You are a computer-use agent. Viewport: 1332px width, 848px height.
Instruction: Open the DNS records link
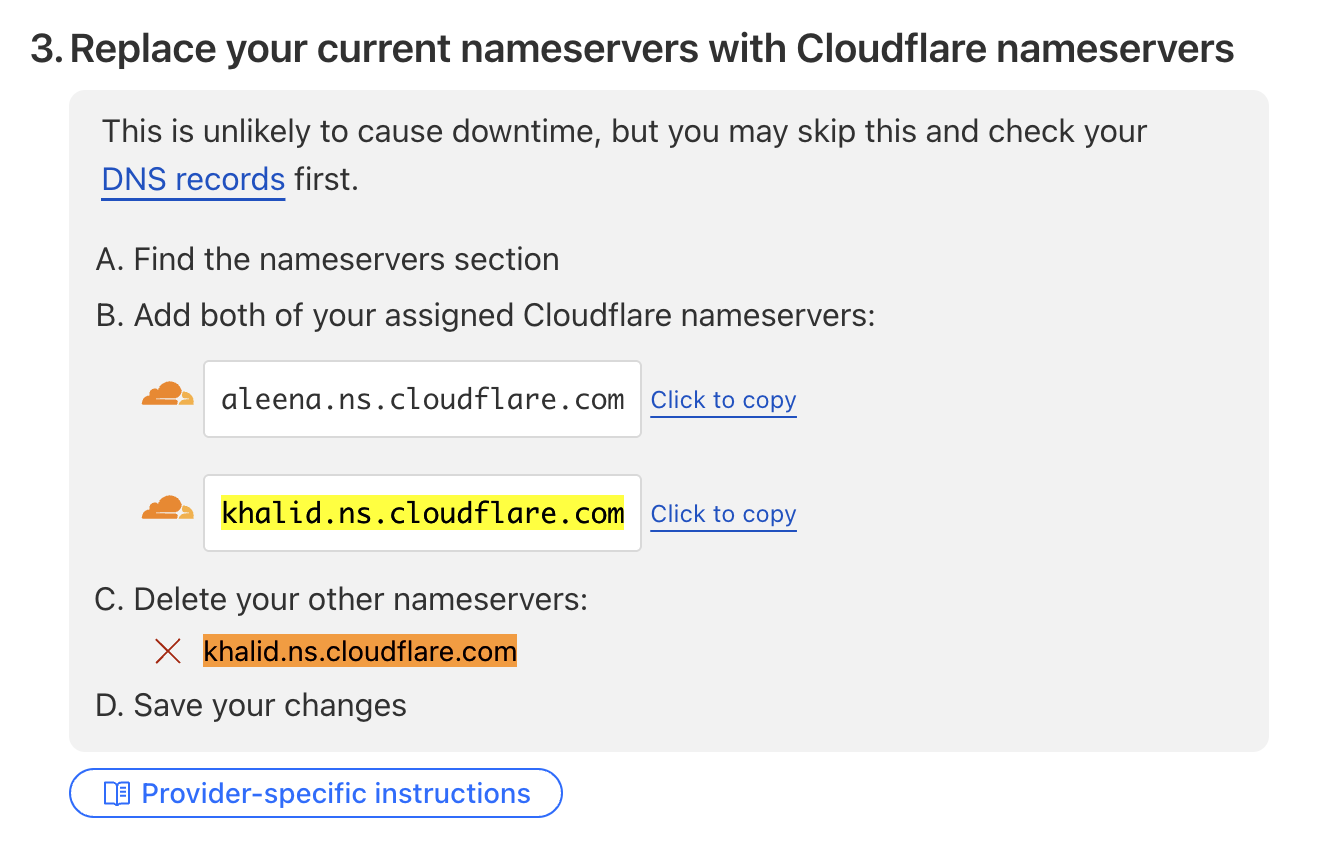193,180
